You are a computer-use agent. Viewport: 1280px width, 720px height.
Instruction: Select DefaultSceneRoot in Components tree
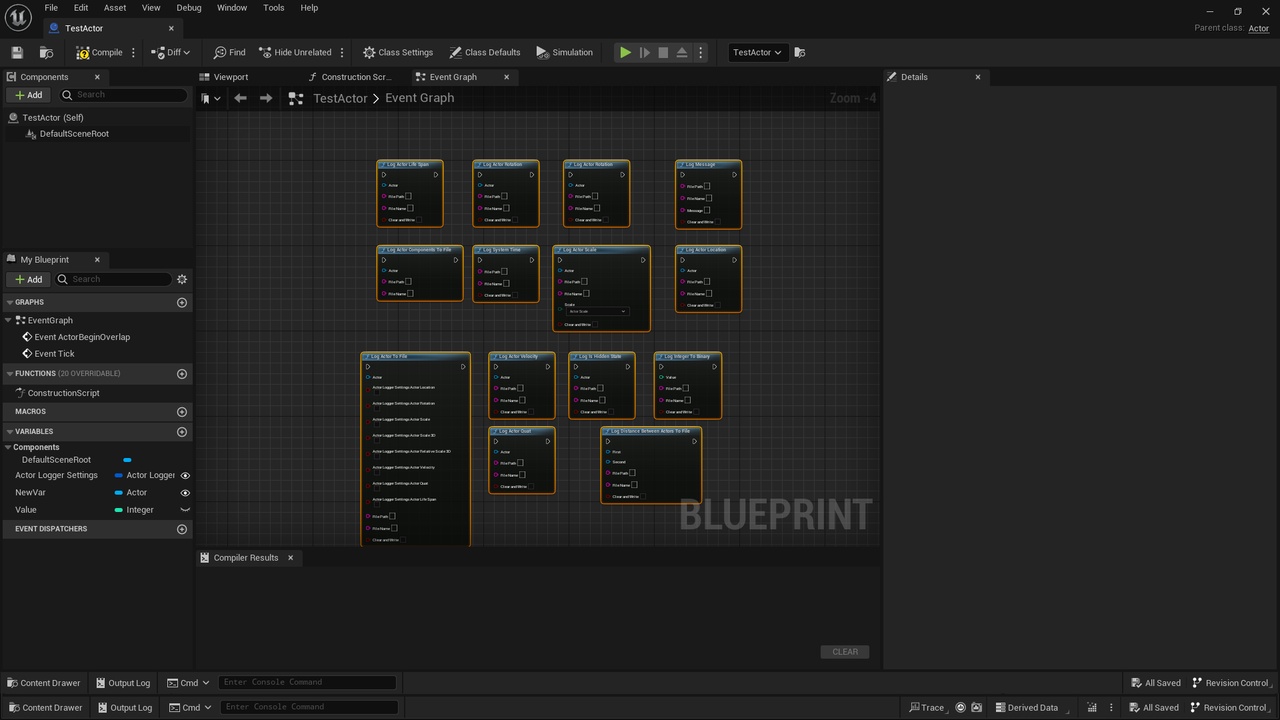coord(74,134)
